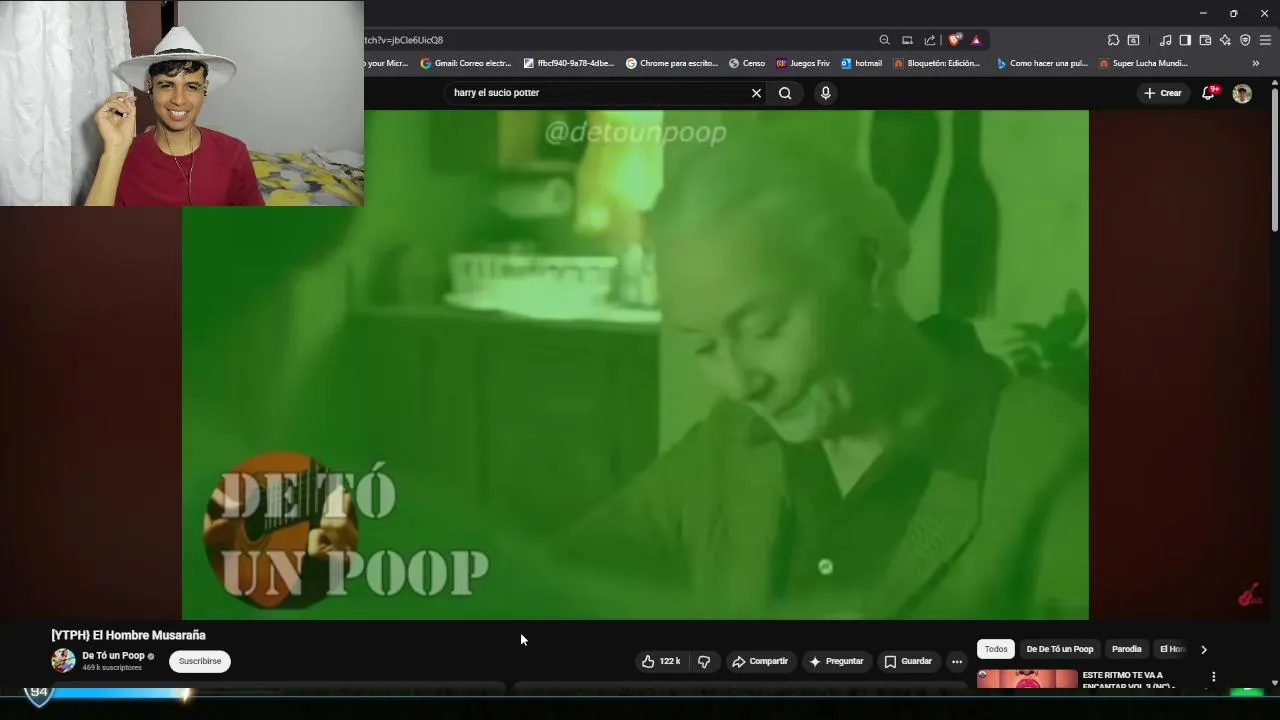Open the browser extensions puzzle icon

(1113, 40)
